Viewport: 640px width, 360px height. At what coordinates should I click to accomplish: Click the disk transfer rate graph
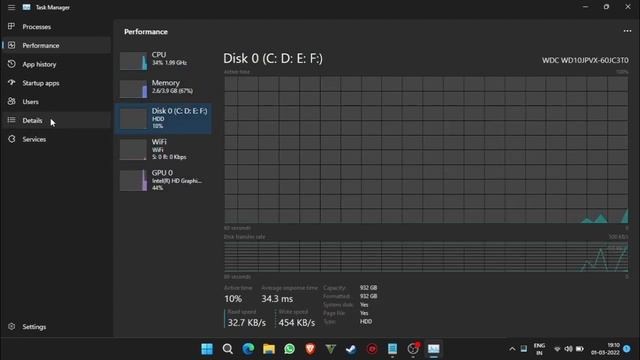pyautogui.click(x=426, y=257)
